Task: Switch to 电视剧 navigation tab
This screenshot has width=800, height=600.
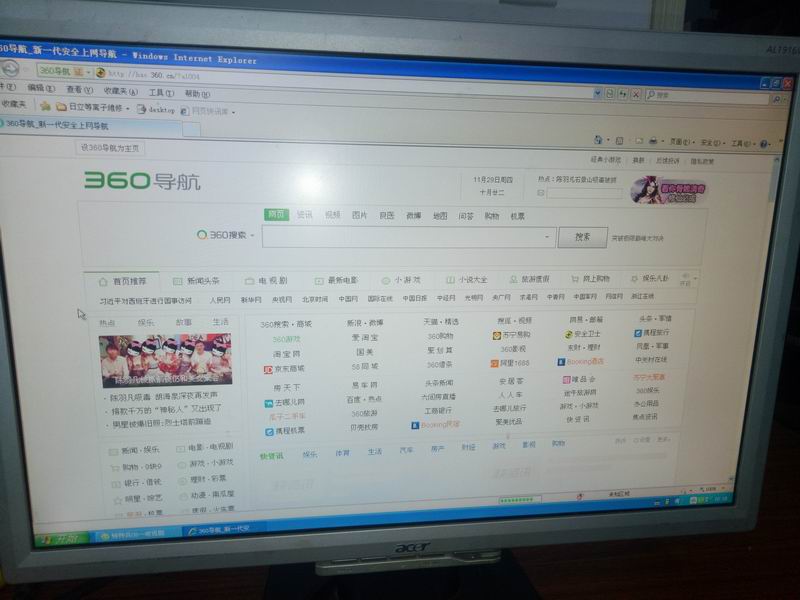Action: (266, 281)
